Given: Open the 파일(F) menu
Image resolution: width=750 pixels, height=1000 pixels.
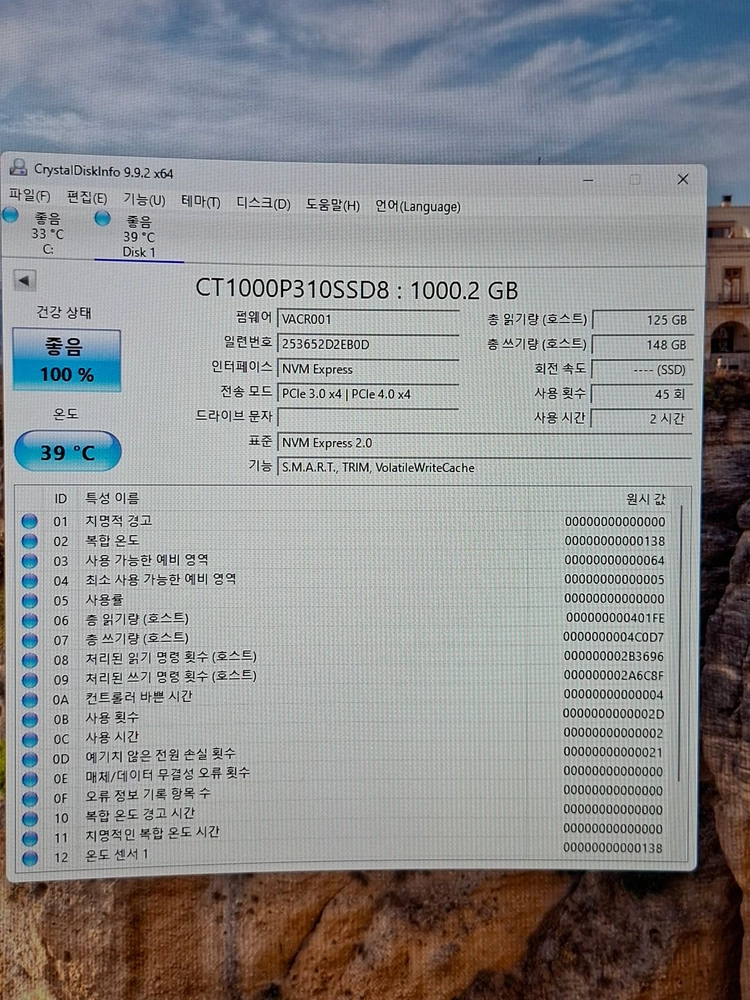Looking at the screenshot, I should tap(29, 196).
